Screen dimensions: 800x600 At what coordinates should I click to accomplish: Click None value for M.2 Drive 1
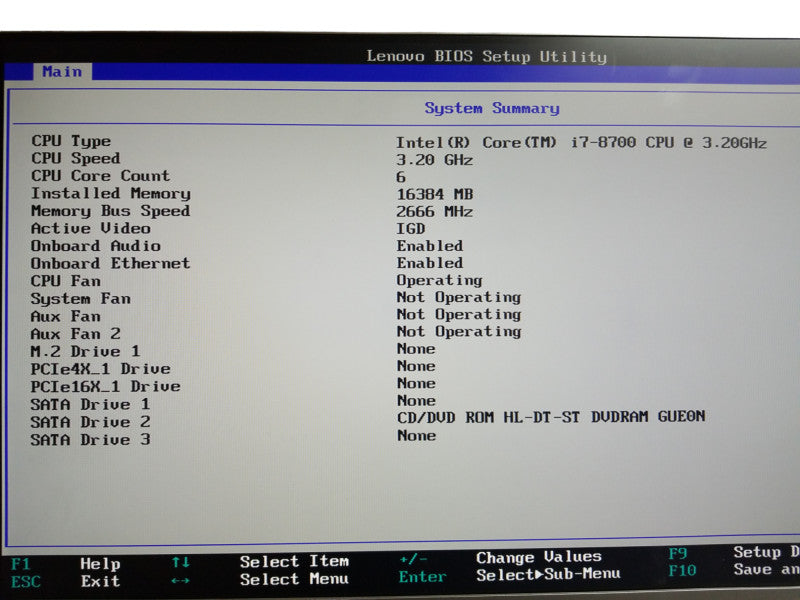coord(416,349)
